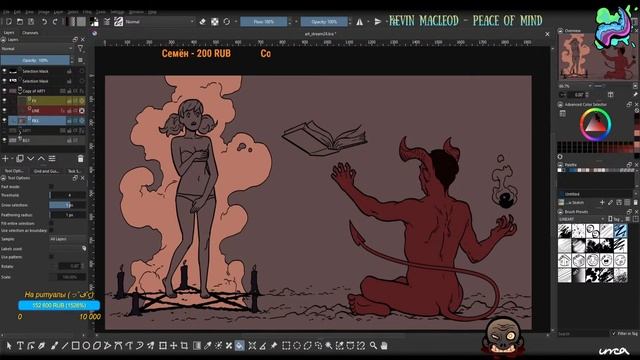Hide the LINE layer via its eye icon
Screen dimensions: 640x360
point(4,110)
